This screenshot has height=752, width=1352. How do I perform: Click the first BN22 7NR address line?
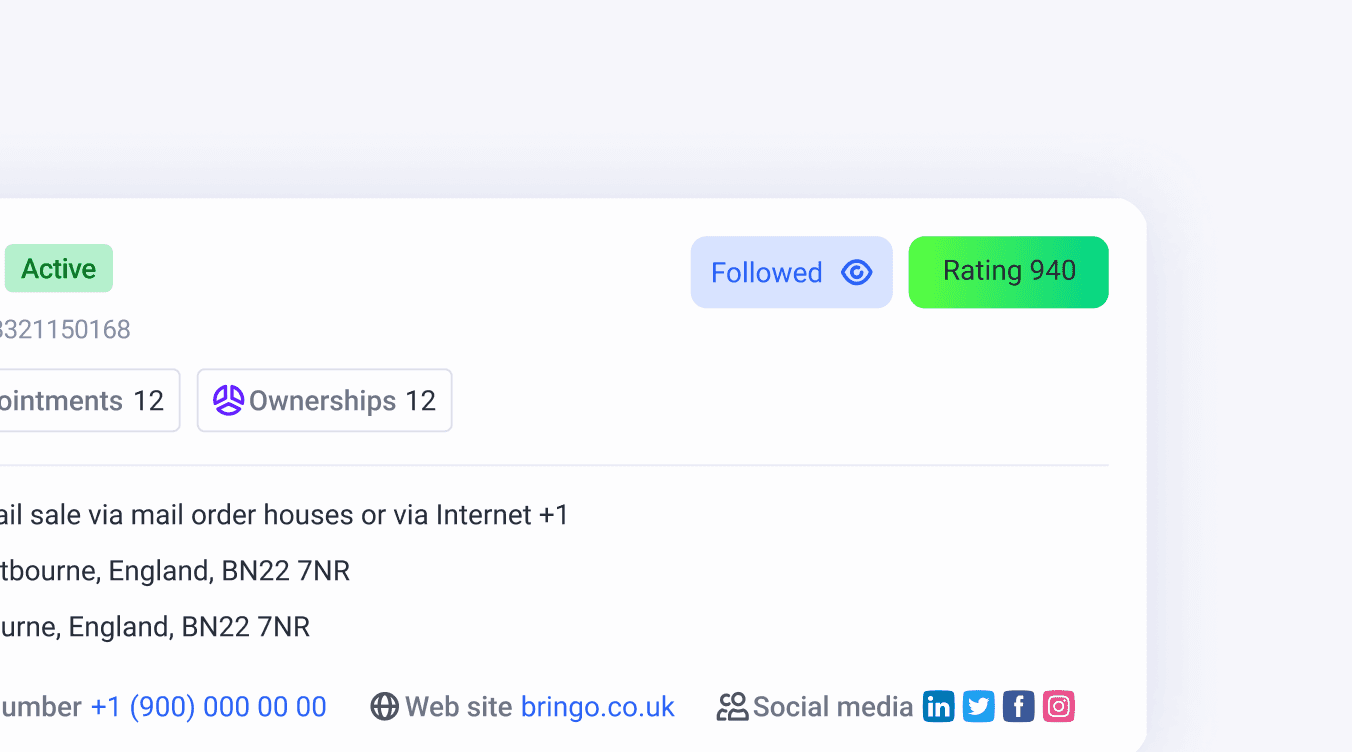point(175,571)
